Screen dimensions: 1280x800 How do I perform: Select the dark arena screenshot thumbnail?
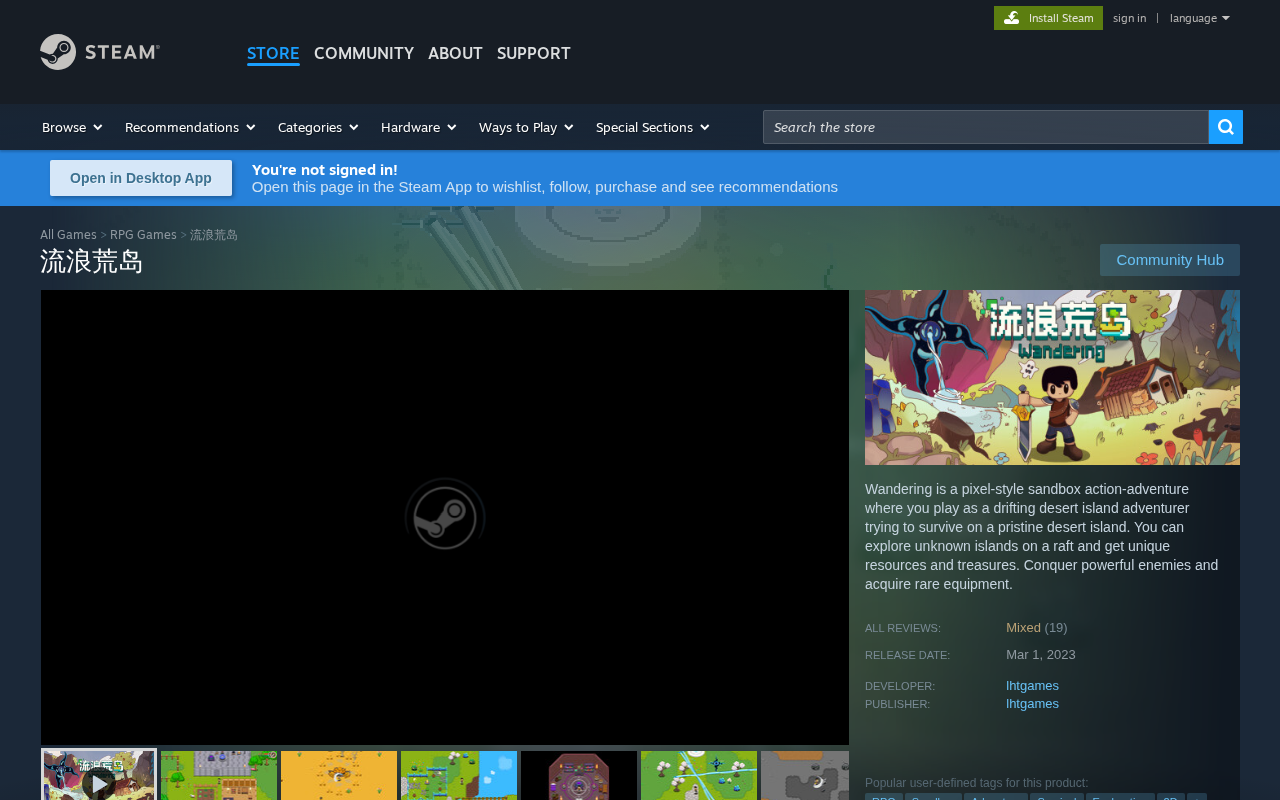click(579, 775)
